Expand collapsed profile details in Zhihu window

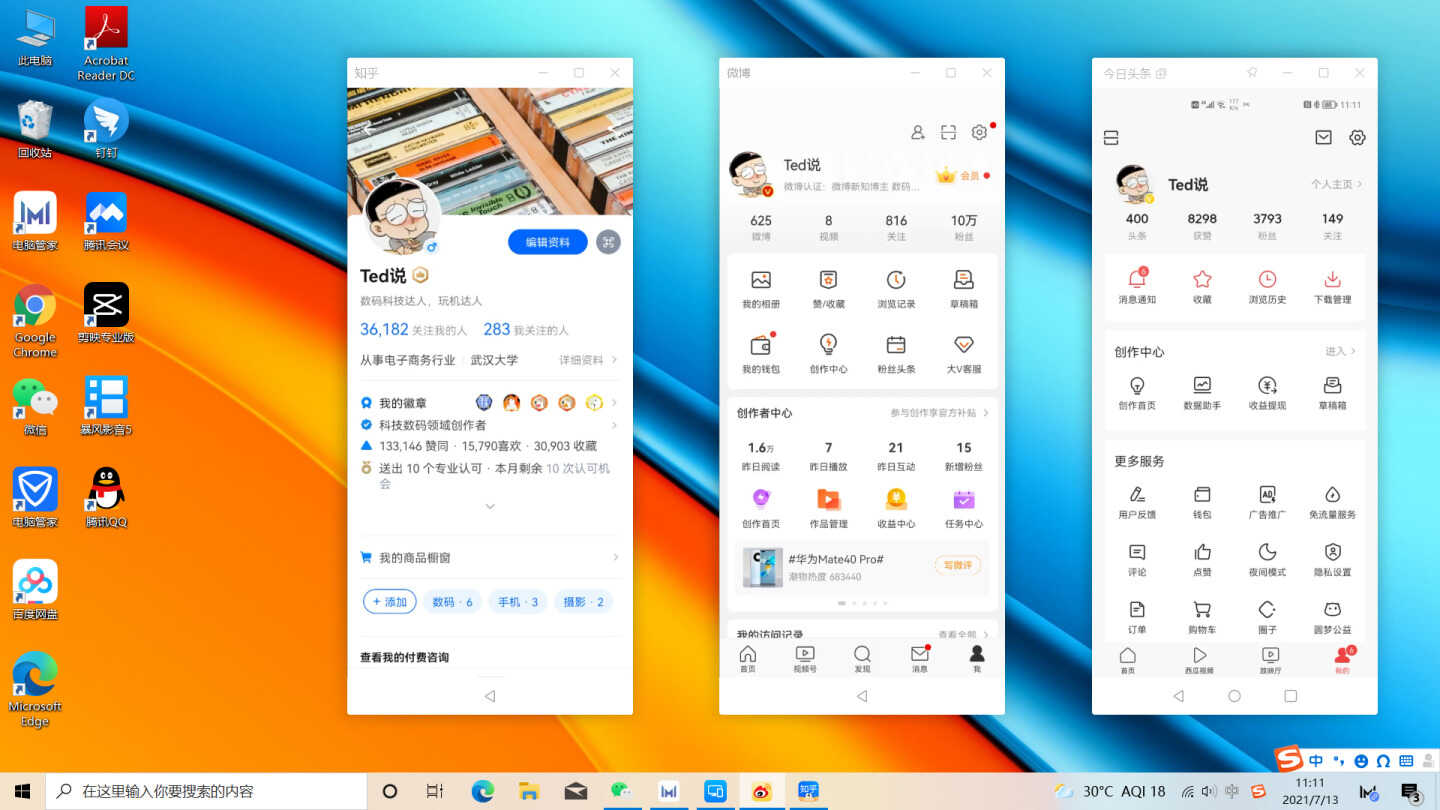tap(490, 507)
